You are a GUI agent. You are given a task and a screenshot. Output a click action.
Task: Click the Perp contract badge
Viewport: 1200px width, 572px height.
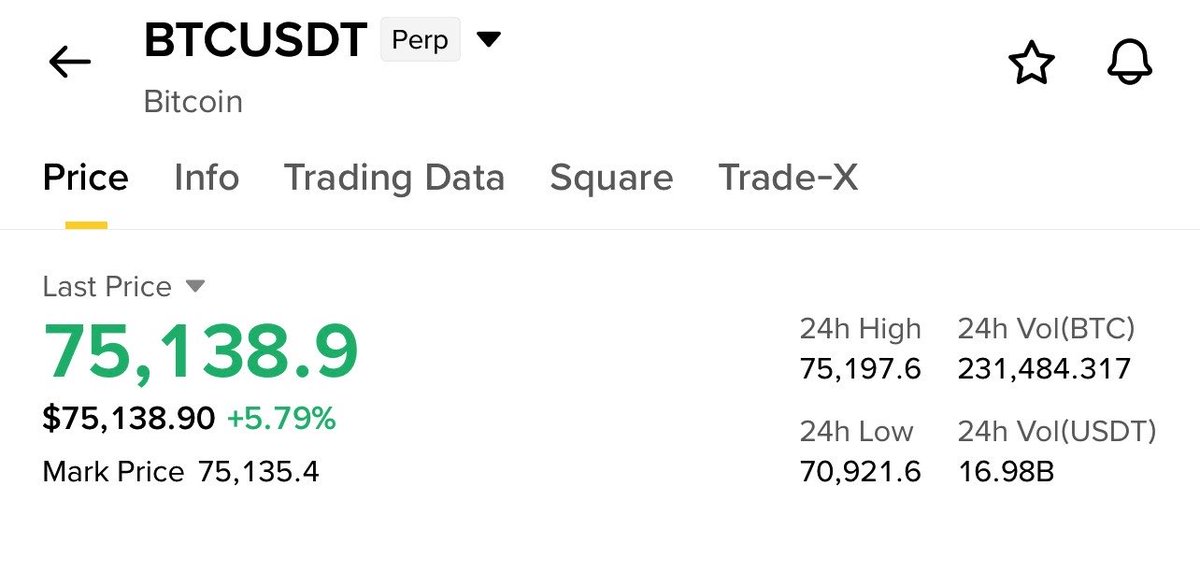pos(420,41)
